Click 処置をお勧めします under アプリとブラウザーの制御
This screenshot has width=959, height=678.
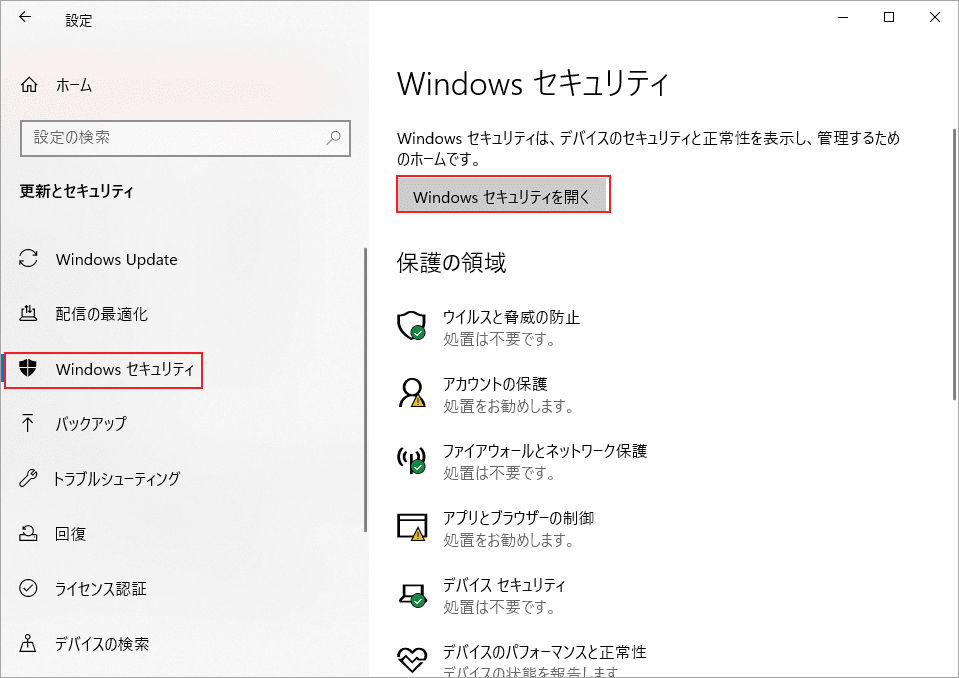(508, 540)
